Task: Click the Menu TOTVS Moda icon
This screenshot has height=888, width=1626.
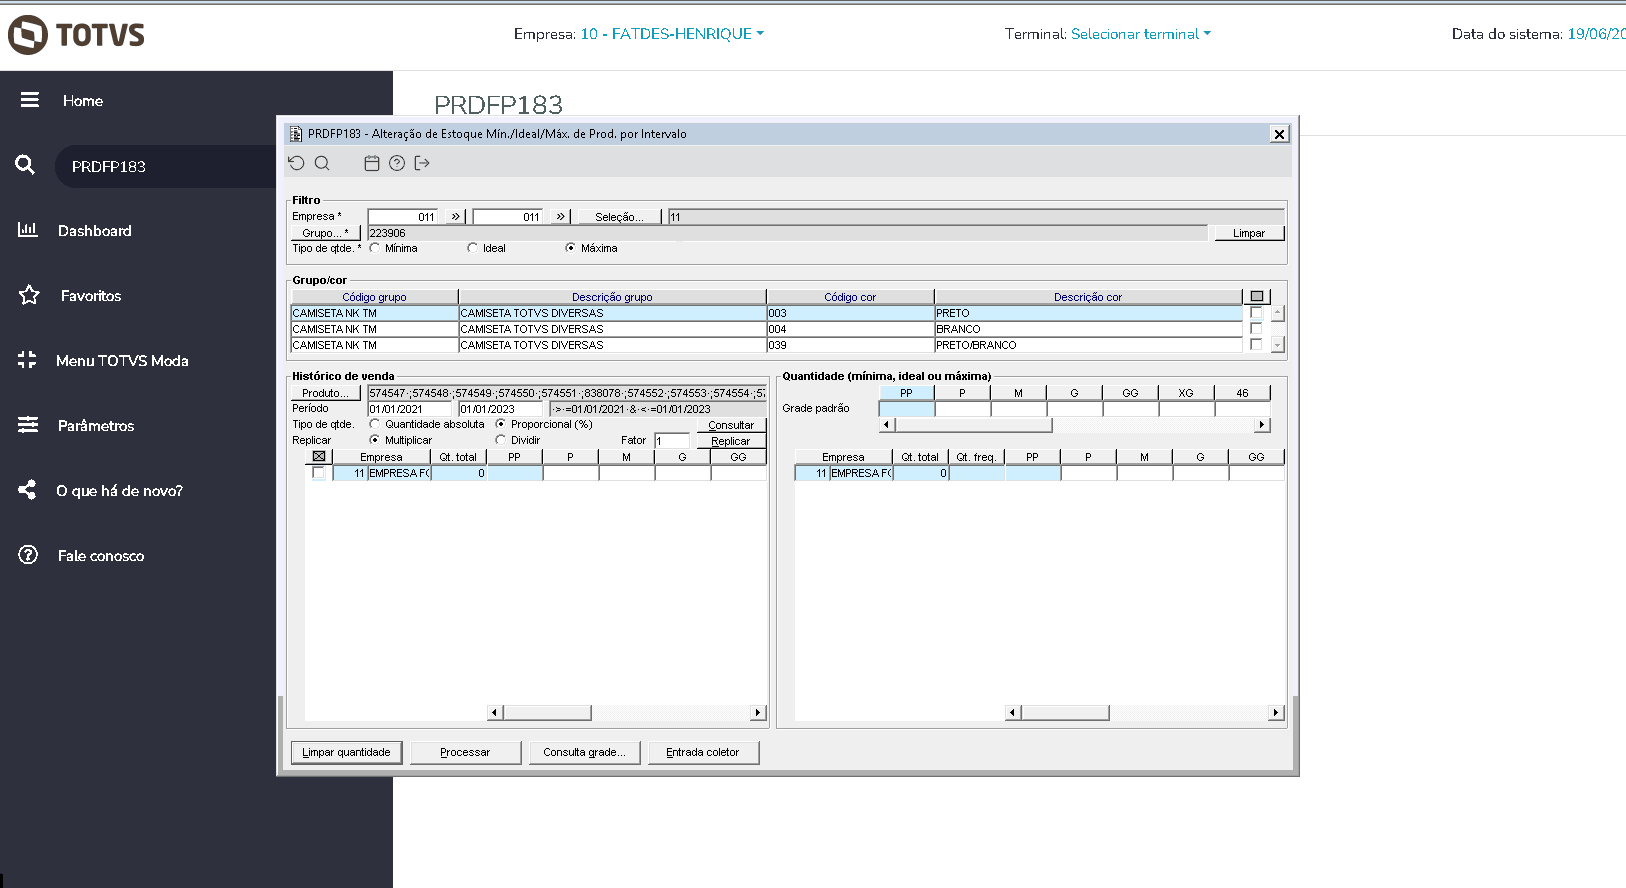Action: click(x=27, y=360)
